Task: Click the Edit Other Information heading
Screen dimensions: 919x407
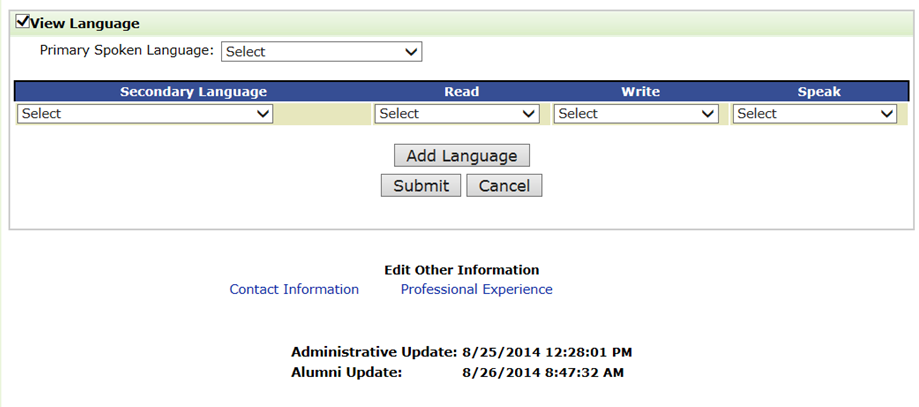Action: [461, 270]
